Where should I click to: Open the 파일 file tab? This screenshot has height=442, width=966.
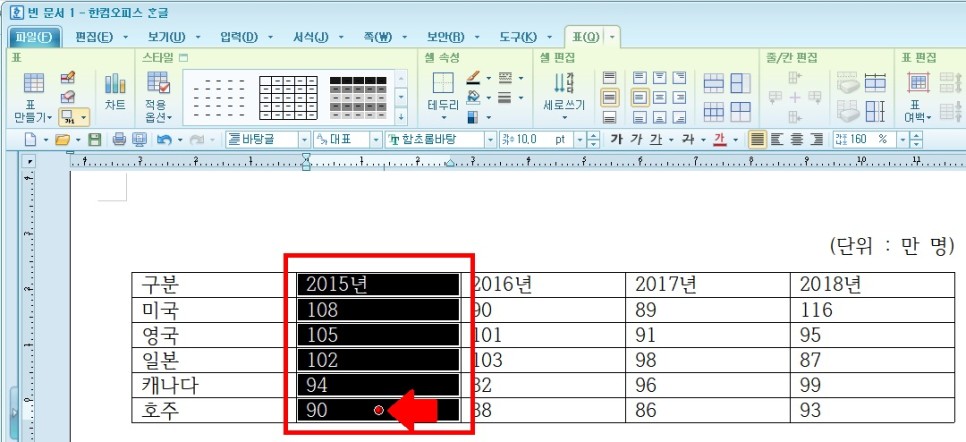coord(36,37)
